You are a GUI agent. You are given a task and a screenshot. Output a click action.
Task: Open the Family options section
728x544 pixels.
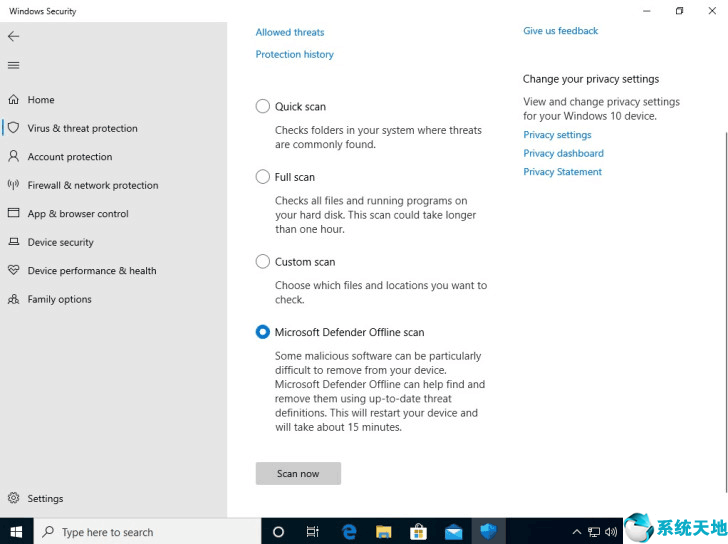pyautogui.click(x=113, y=299)
